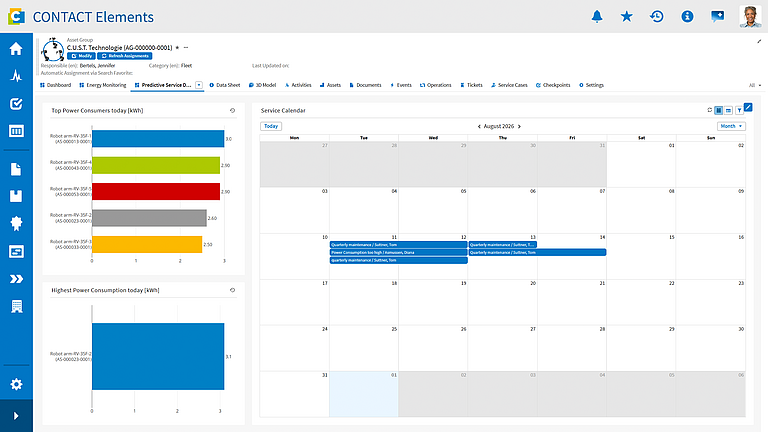Viewport: 768px width, 432px height.
Task: Toggle the favorite star next to asset name
Action: tap(177, 48)
